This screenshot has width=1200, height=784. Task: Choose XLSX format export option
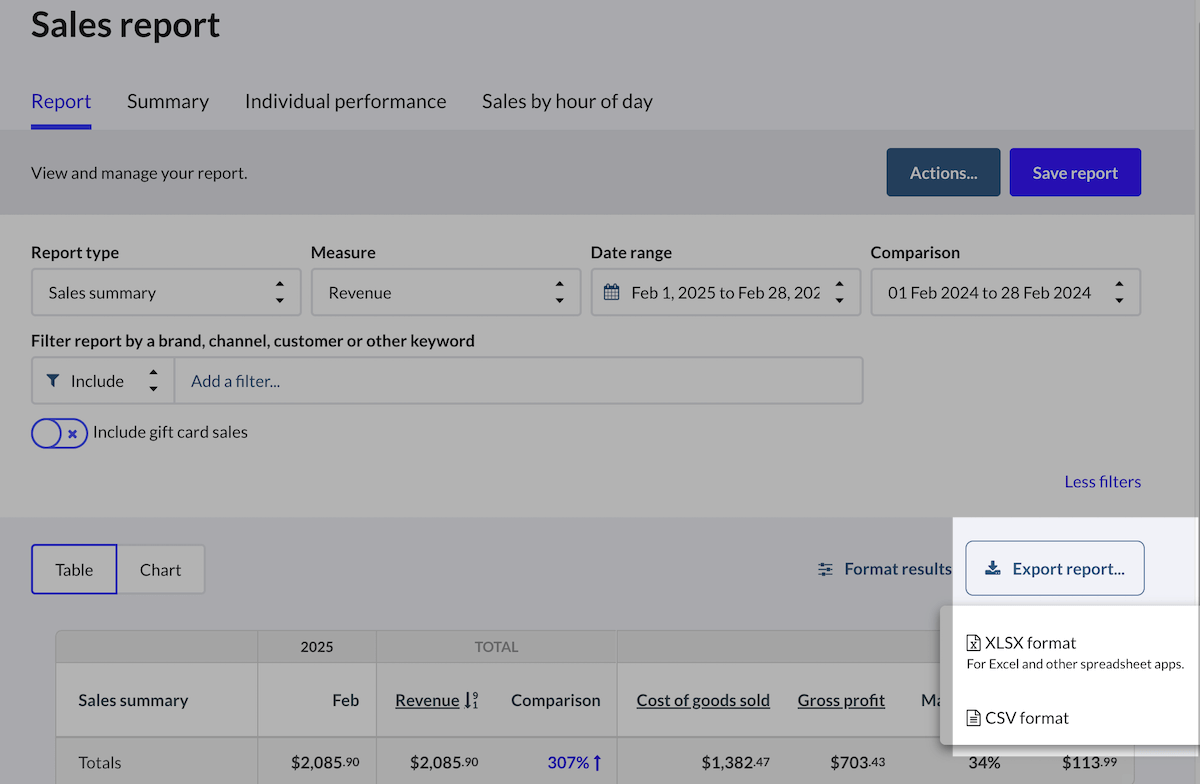tap(1074, 653)
